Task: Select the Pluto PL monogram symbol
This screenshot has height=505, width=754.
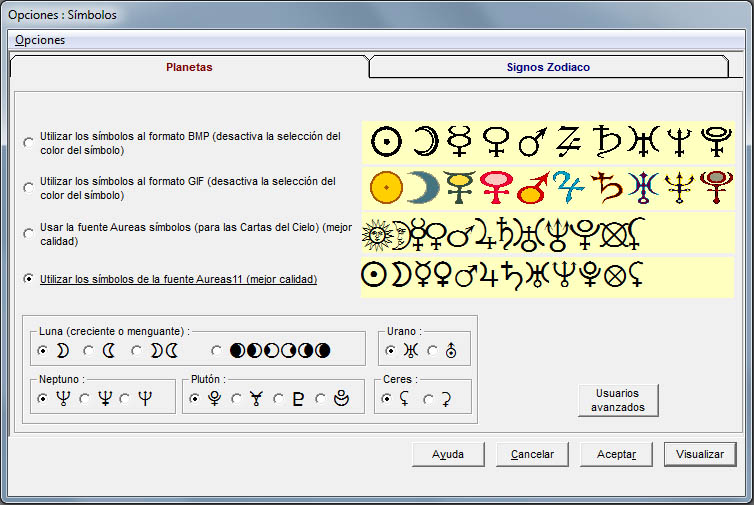Action: [279, 399]
